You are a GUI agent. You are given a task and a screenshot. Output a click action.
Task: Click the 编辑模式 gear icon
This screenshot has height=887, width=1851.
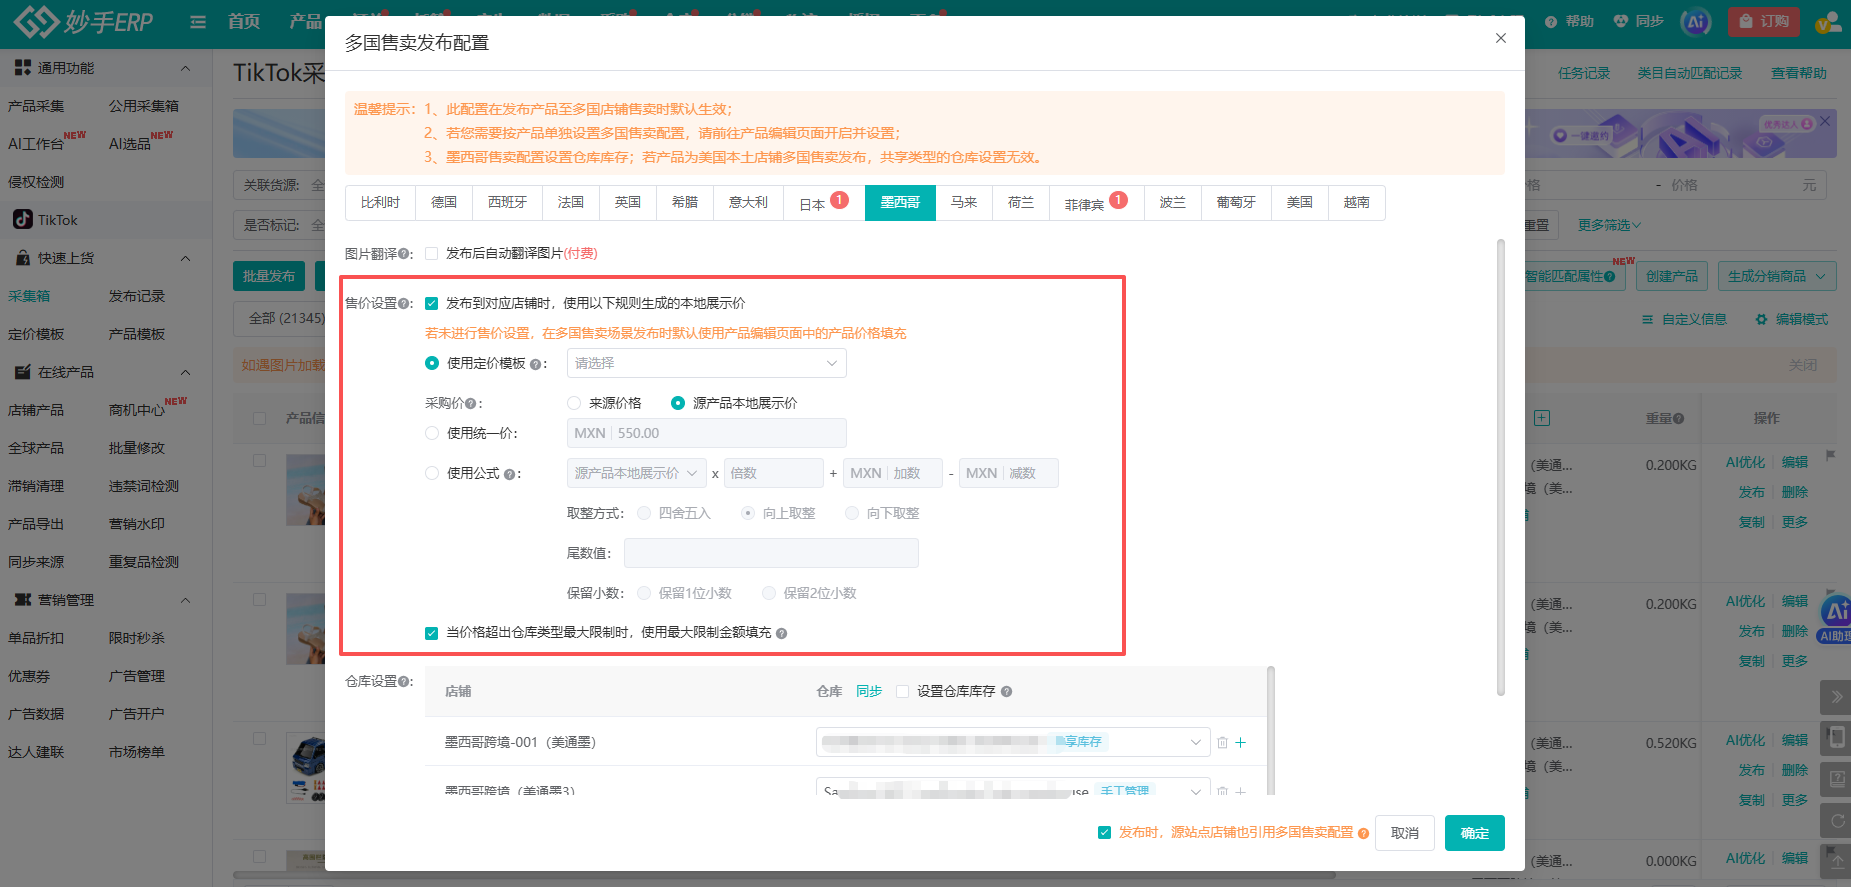coord(1761,319)
